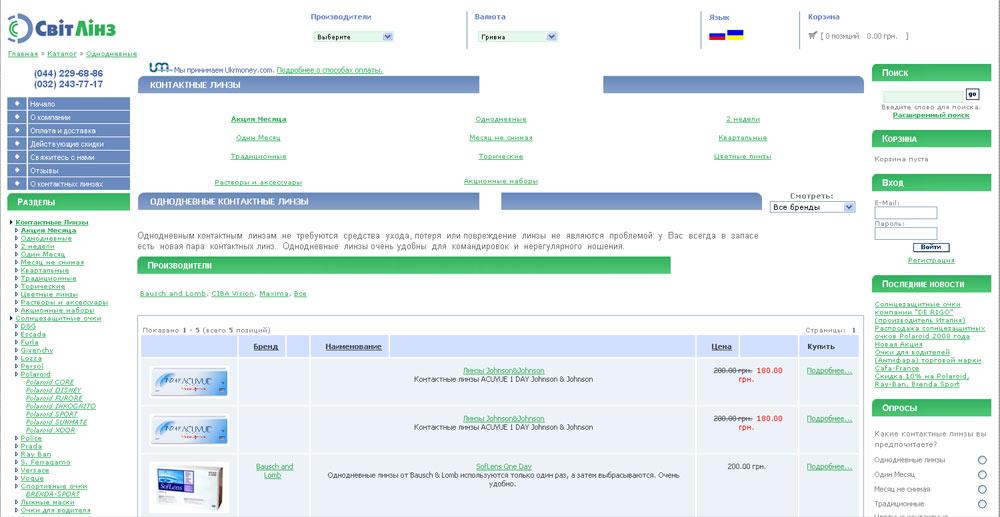Open BRENDA-SPORT sidebar item
Viewport: 1000px width, 517px height.
click(53, 494)
